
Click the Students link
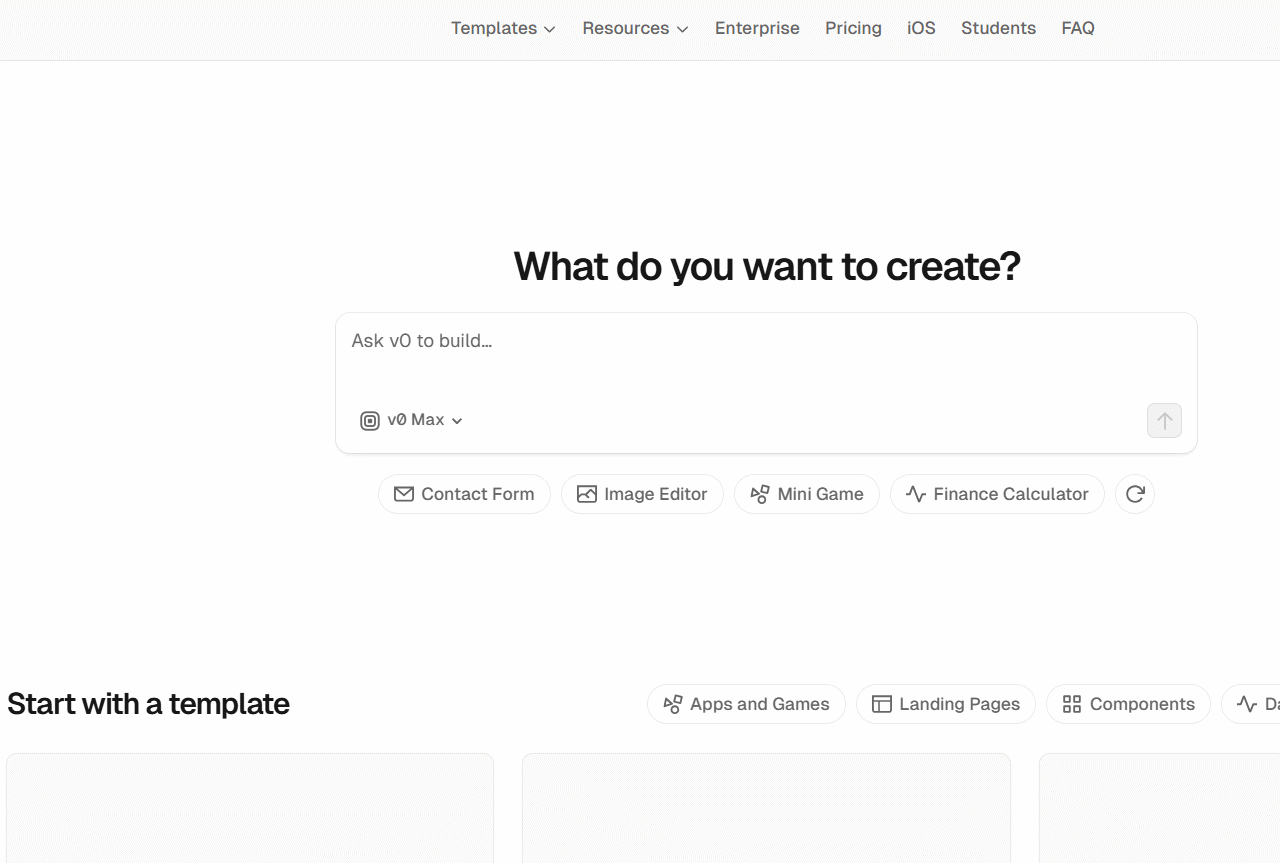click(998, 28)
